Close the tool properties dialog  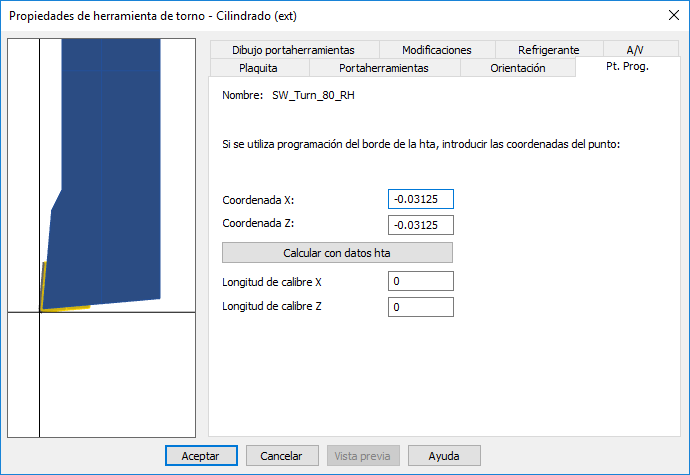click(x=674, y=15)
